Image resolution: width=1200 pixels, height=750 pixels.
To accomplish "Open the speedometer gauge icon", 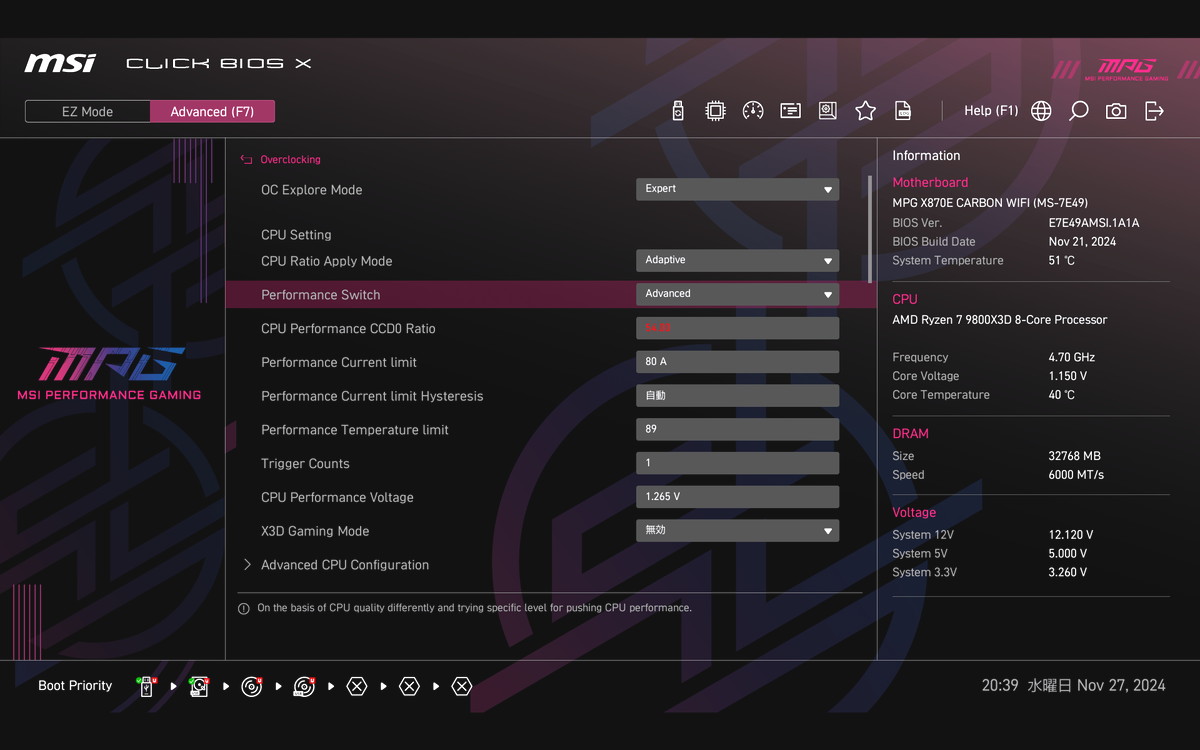I will pos(753,111).
